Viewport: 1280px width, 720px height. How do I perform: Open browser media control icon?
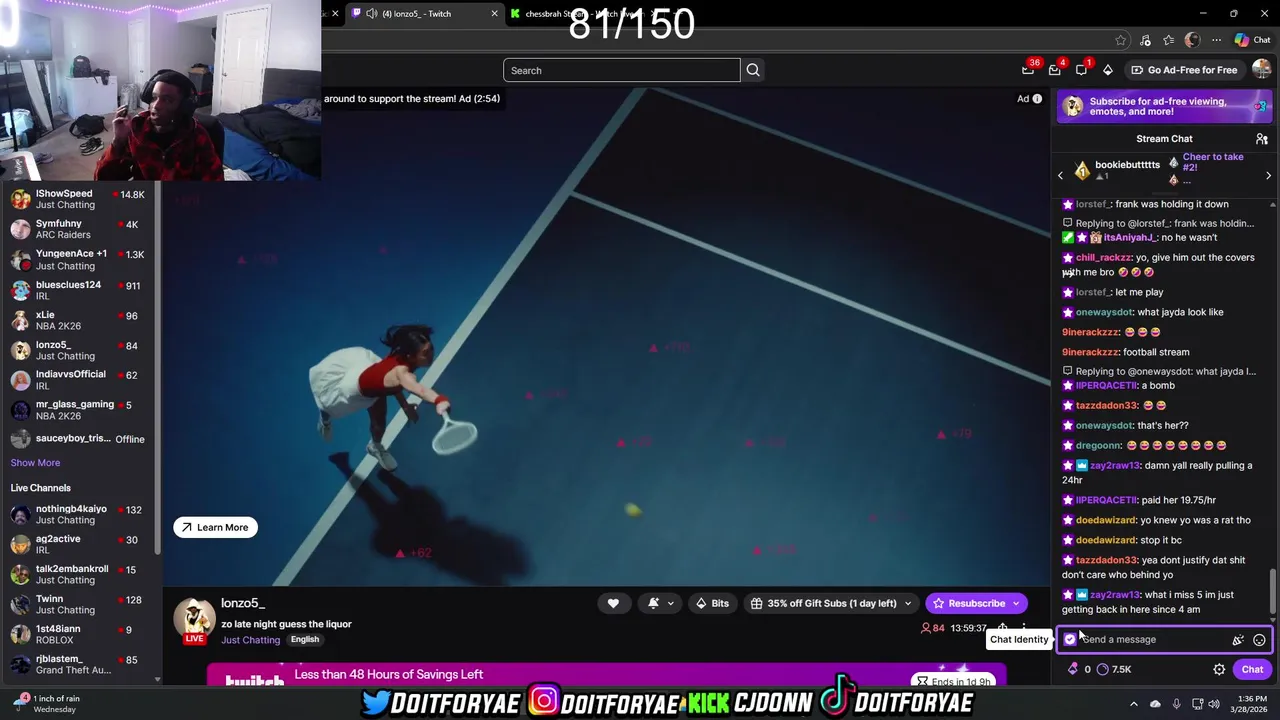coord(1145,40)
